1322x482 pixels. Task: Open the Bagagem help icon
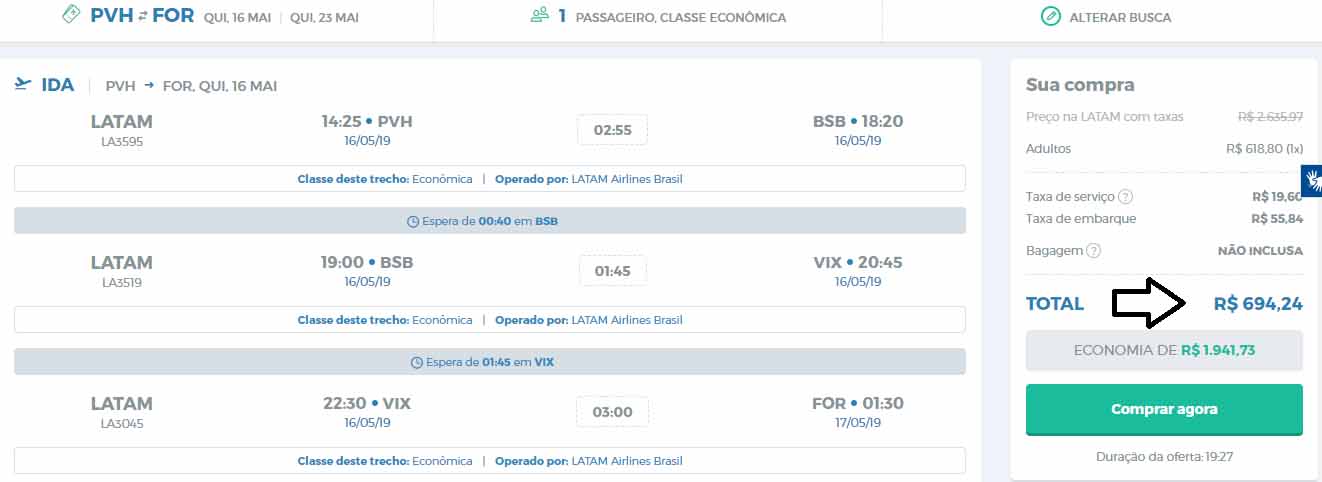click(1093, 251)
